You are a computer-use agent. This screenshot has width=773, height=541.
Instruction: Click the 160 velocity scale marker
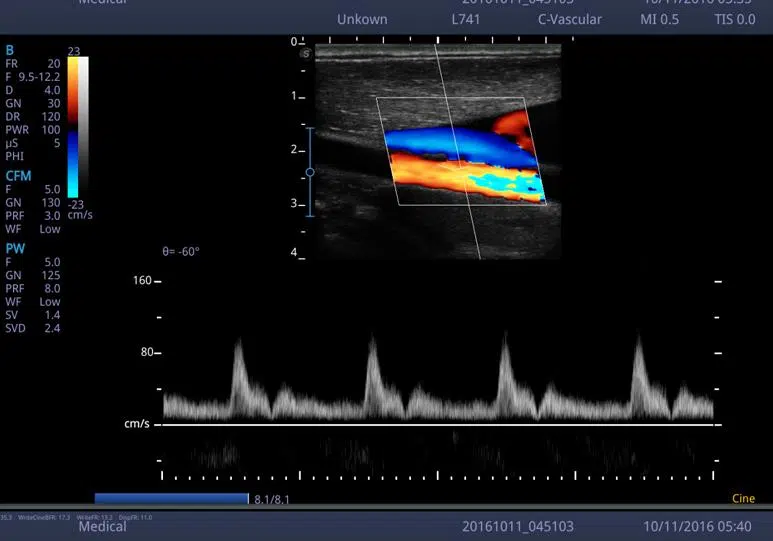[141, 281]
